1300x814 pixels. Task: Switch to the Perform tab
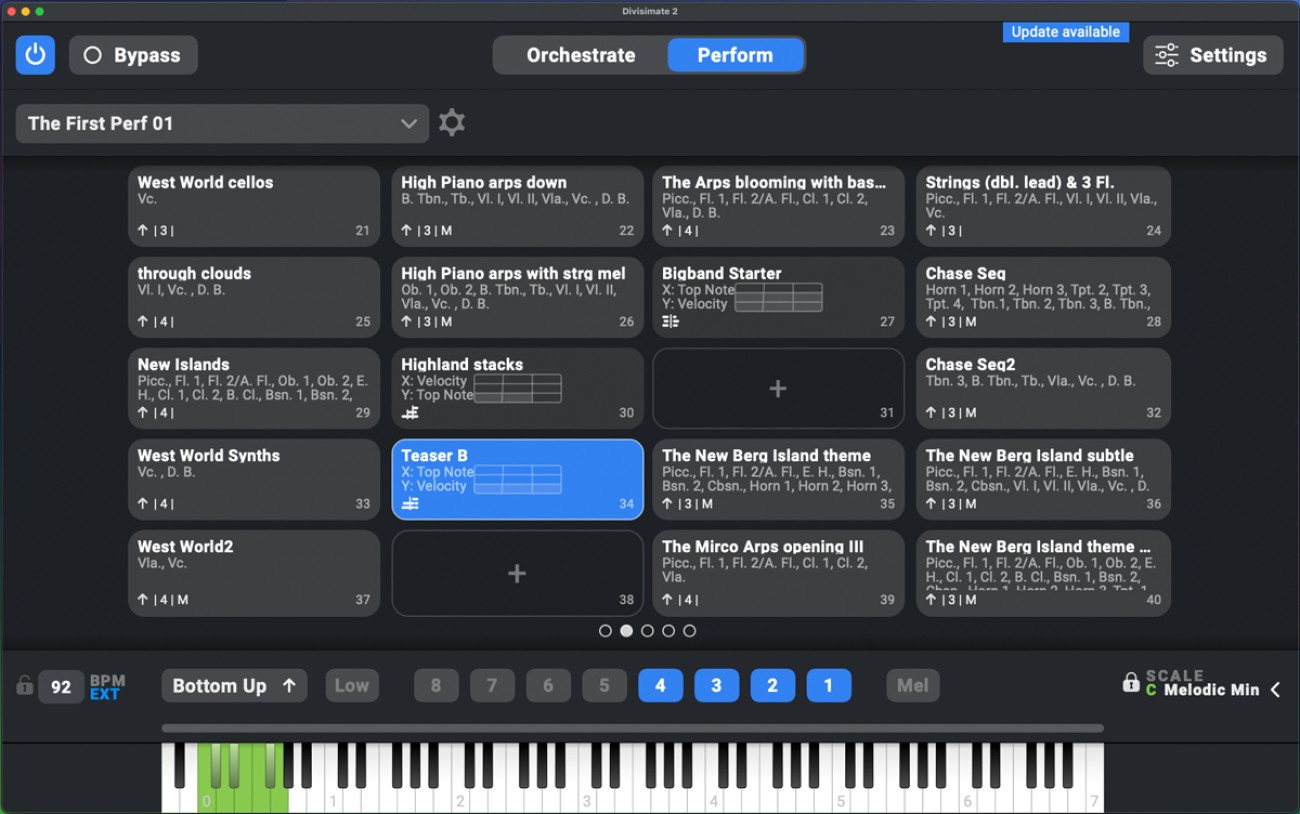coord(736,55)
